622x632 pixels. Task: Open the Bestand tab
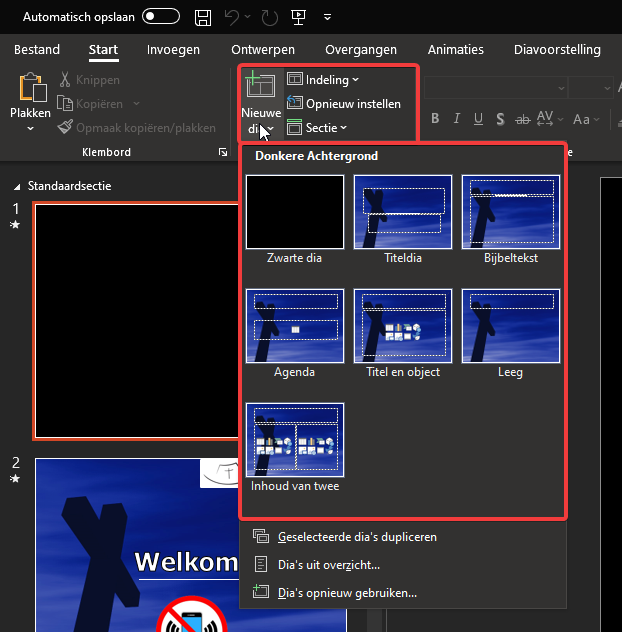click(x=37, y=50)
